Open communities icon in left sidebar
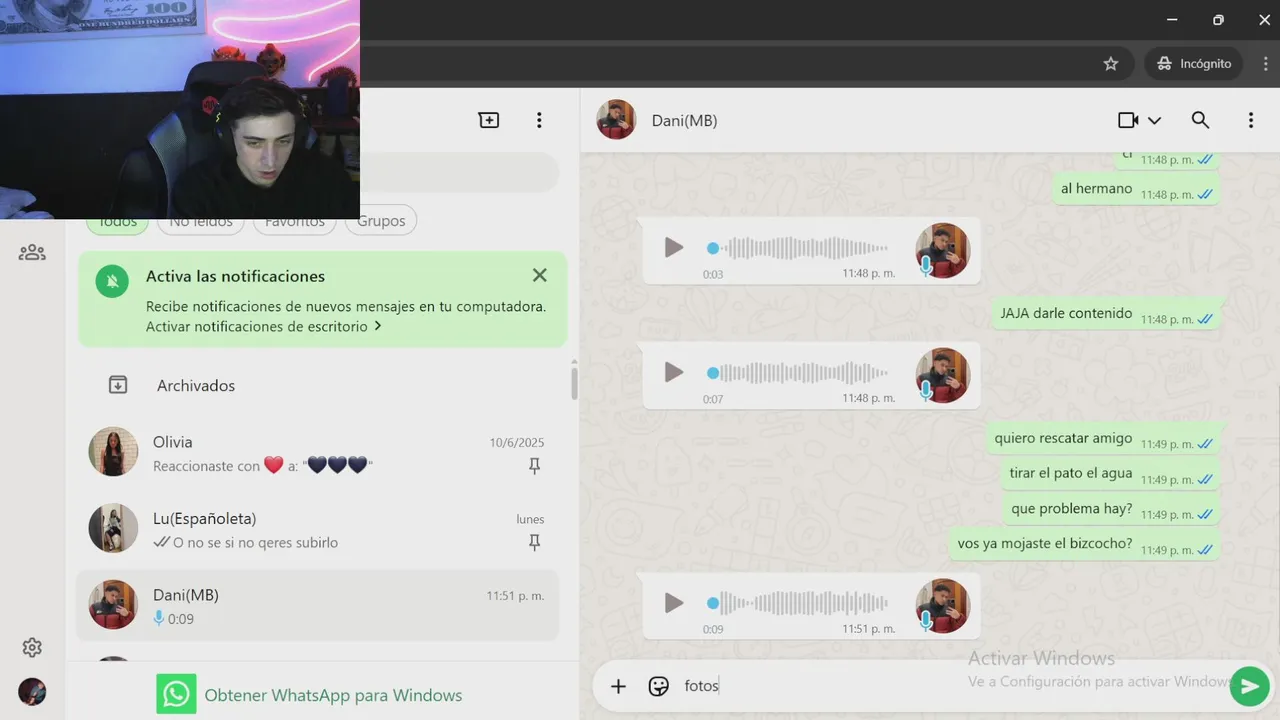This screenshot has height=720, width=1280. click(32, 252)
